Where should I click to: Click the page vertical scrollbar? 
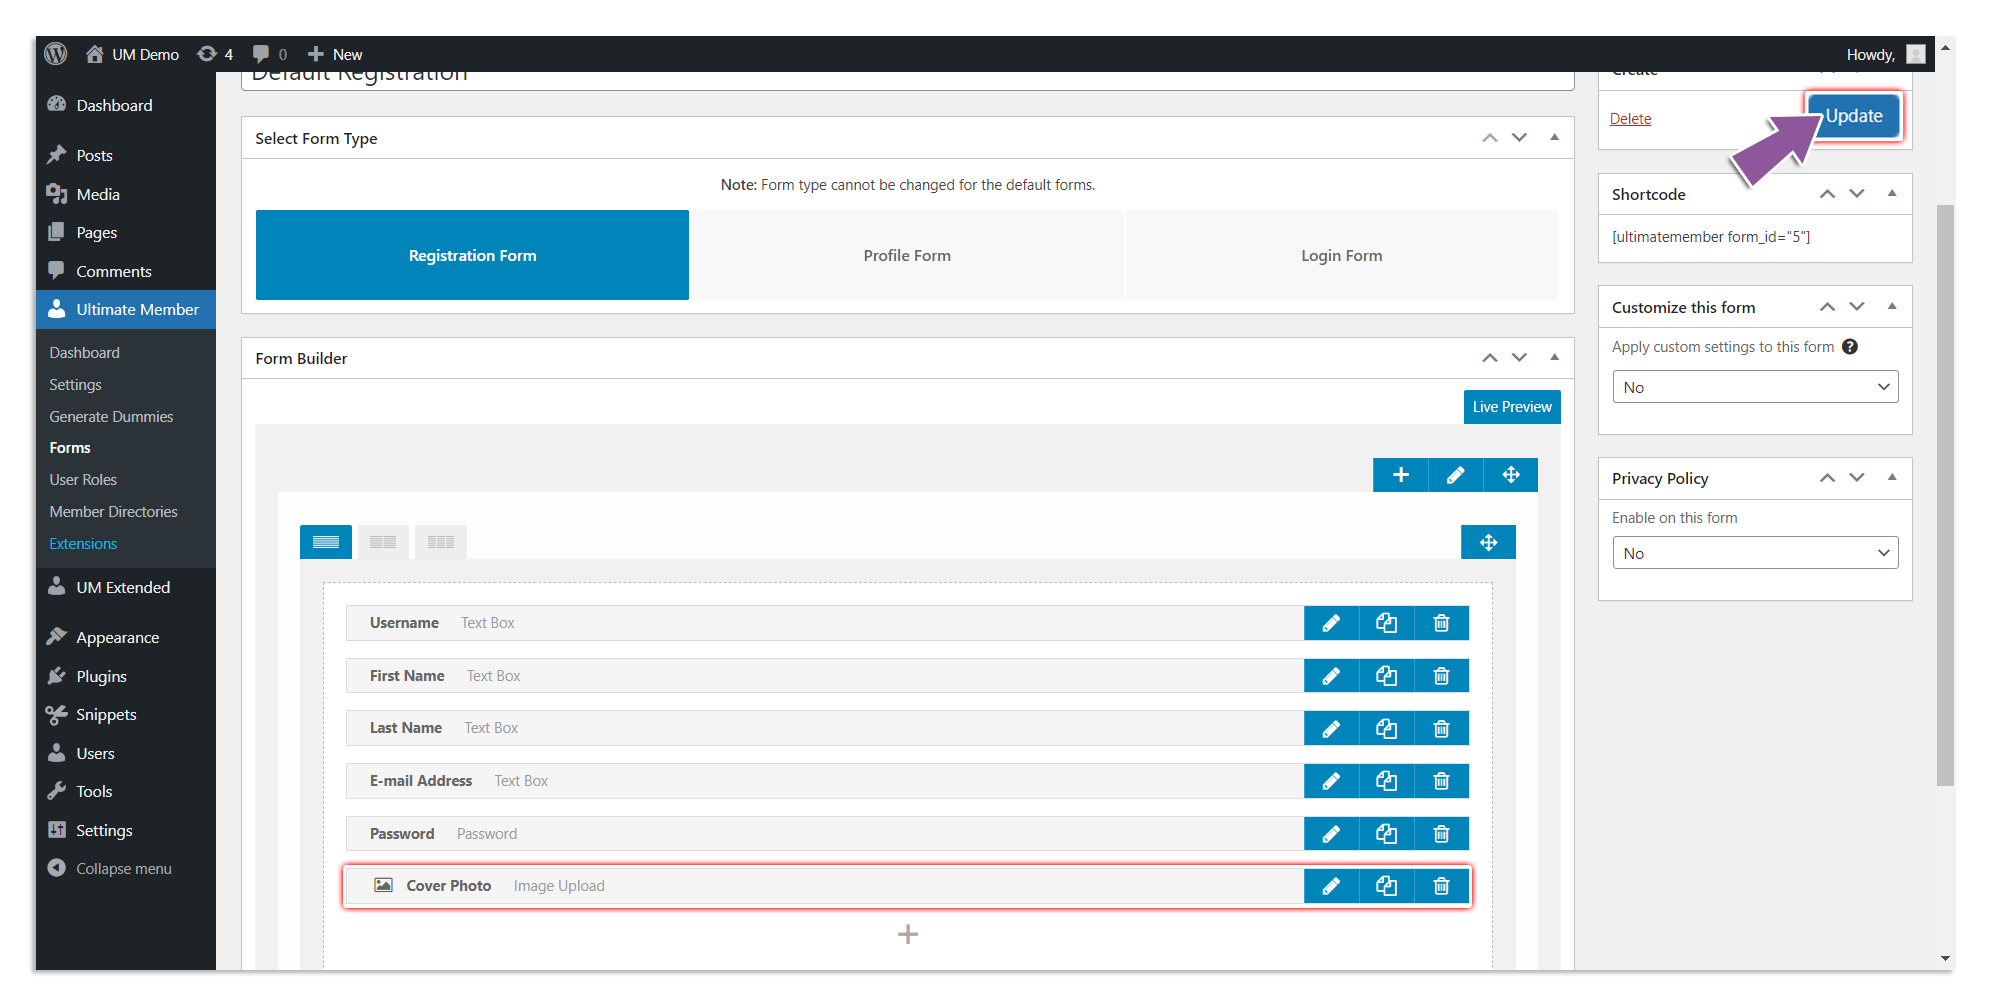pyautogui.click(x=1945, y=495)
